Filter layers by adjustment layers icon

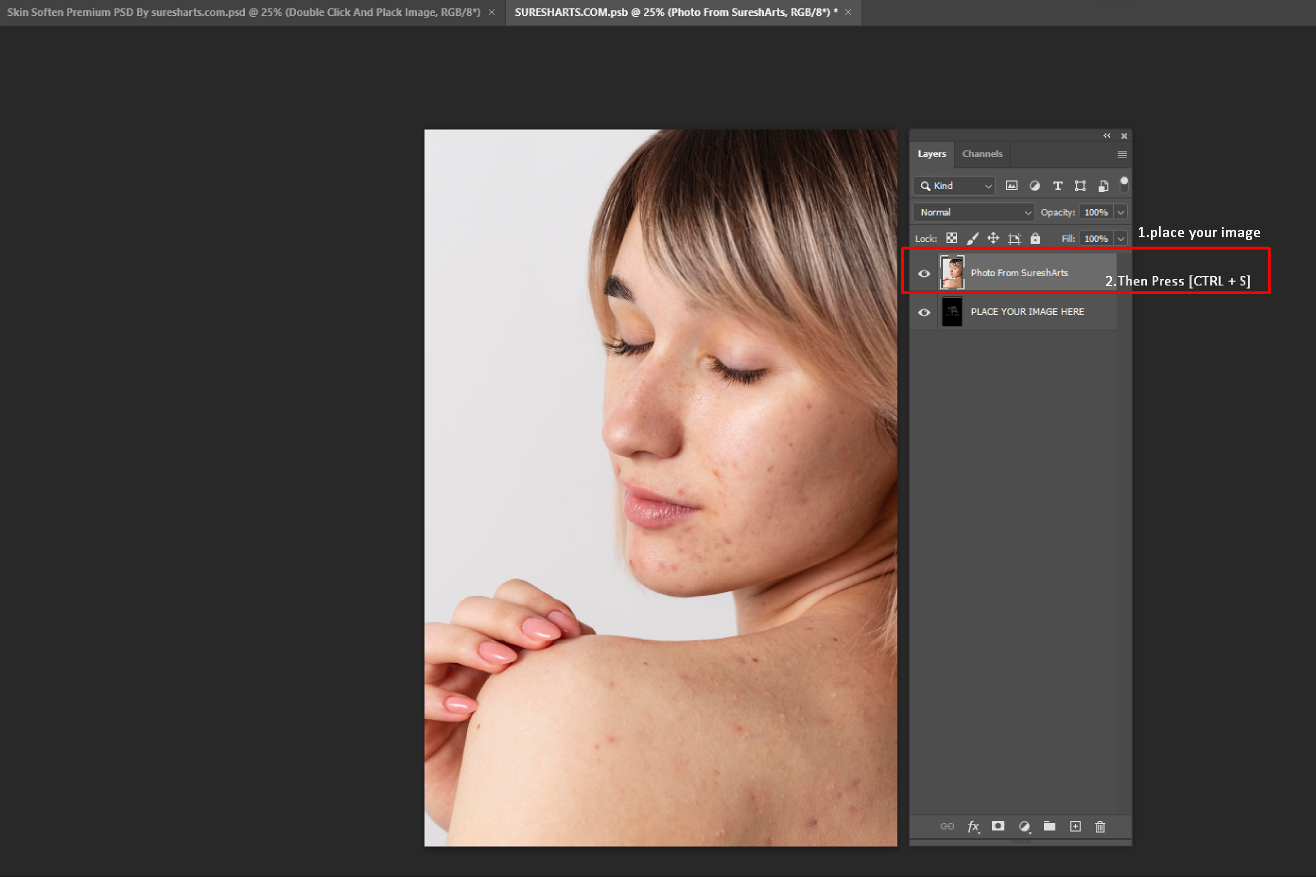[1034, 186]
